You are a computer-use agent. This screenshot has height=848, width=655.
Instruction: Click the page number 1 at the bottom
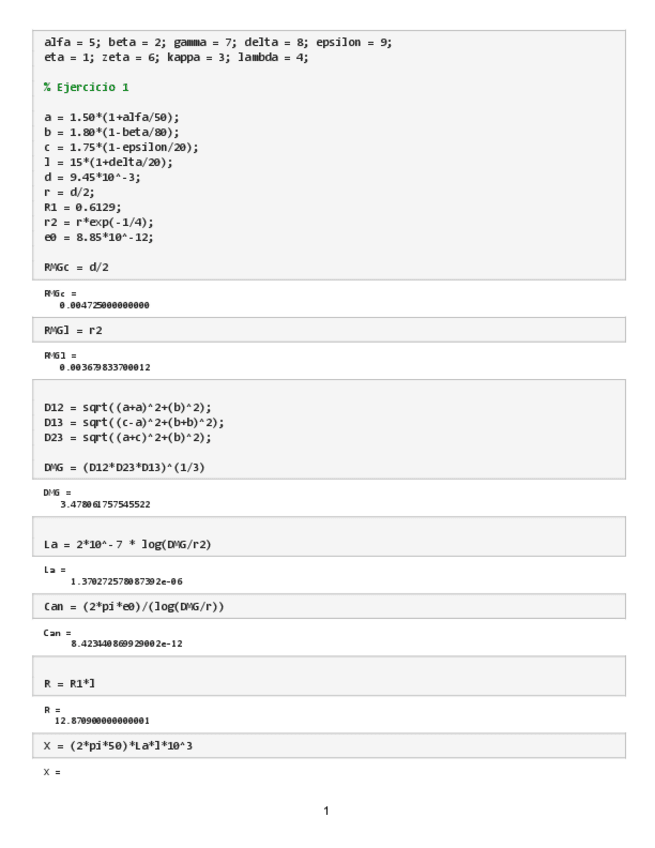(x=326, y=810)
